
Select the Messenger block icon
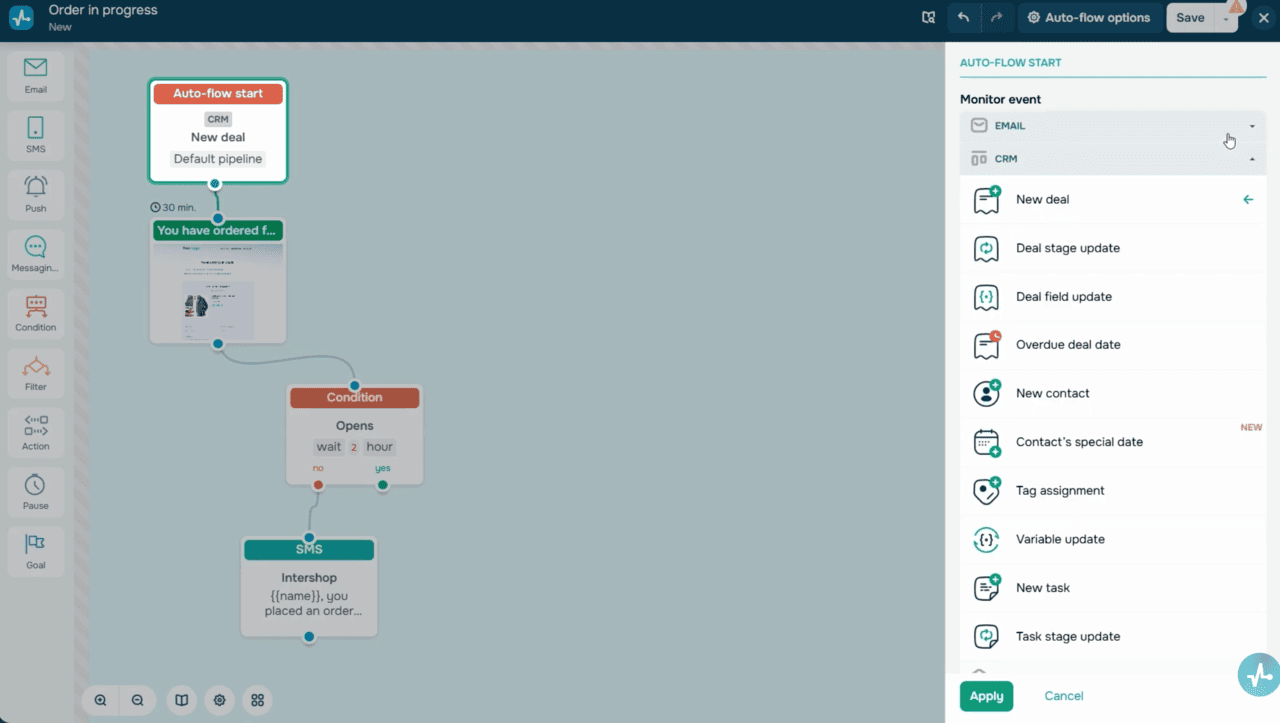(36, 246)
